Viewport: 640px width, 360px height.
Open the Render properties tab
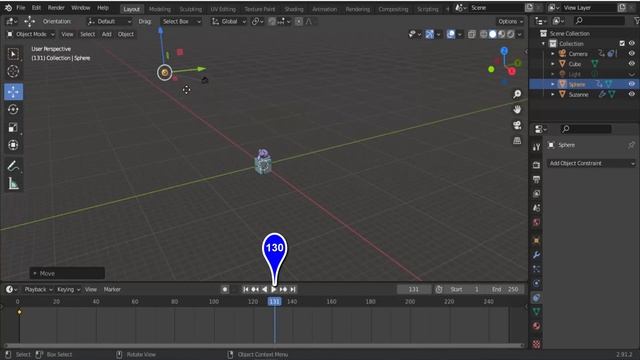coord(536,165)
